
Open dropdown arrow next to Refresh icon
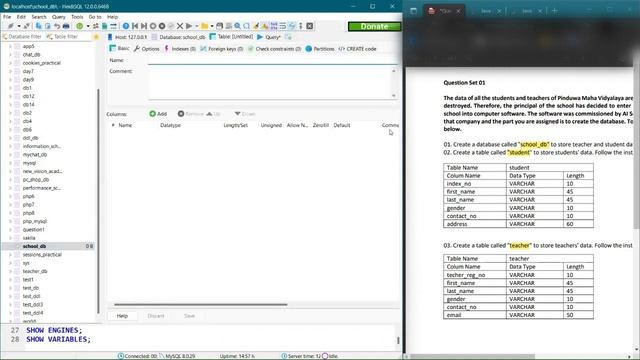click(88, 26)
